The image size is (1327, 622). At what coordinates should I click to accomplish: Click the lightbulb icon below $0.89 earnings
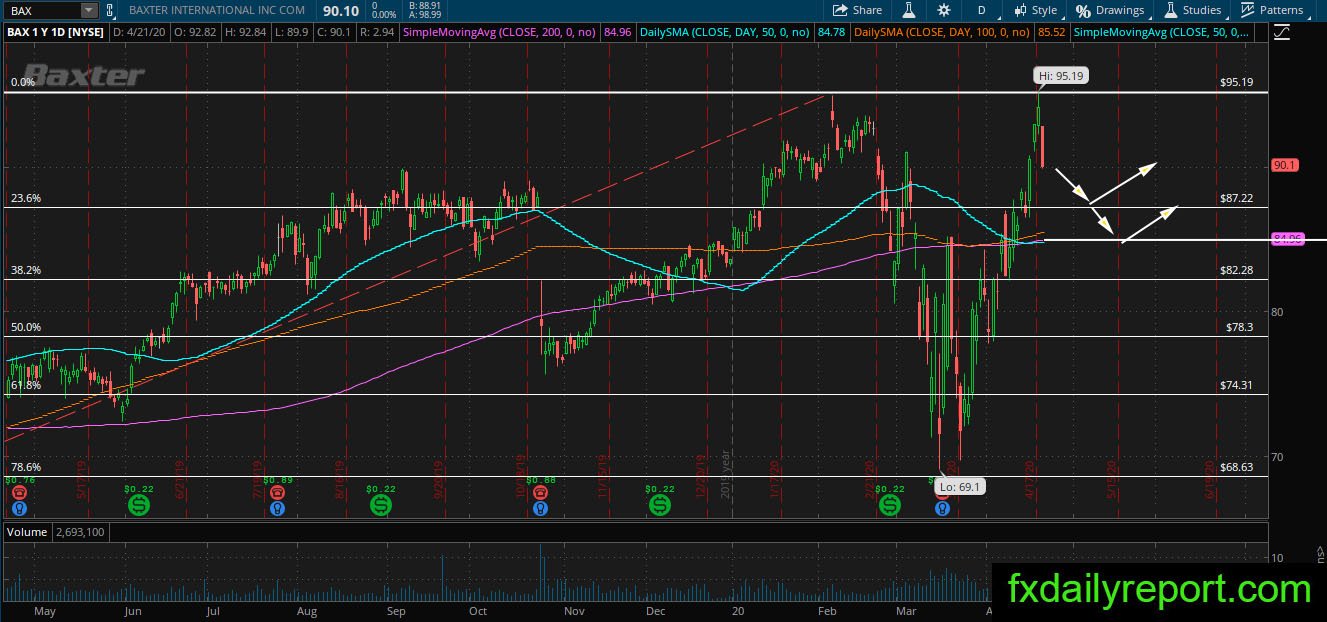point(278,508)
